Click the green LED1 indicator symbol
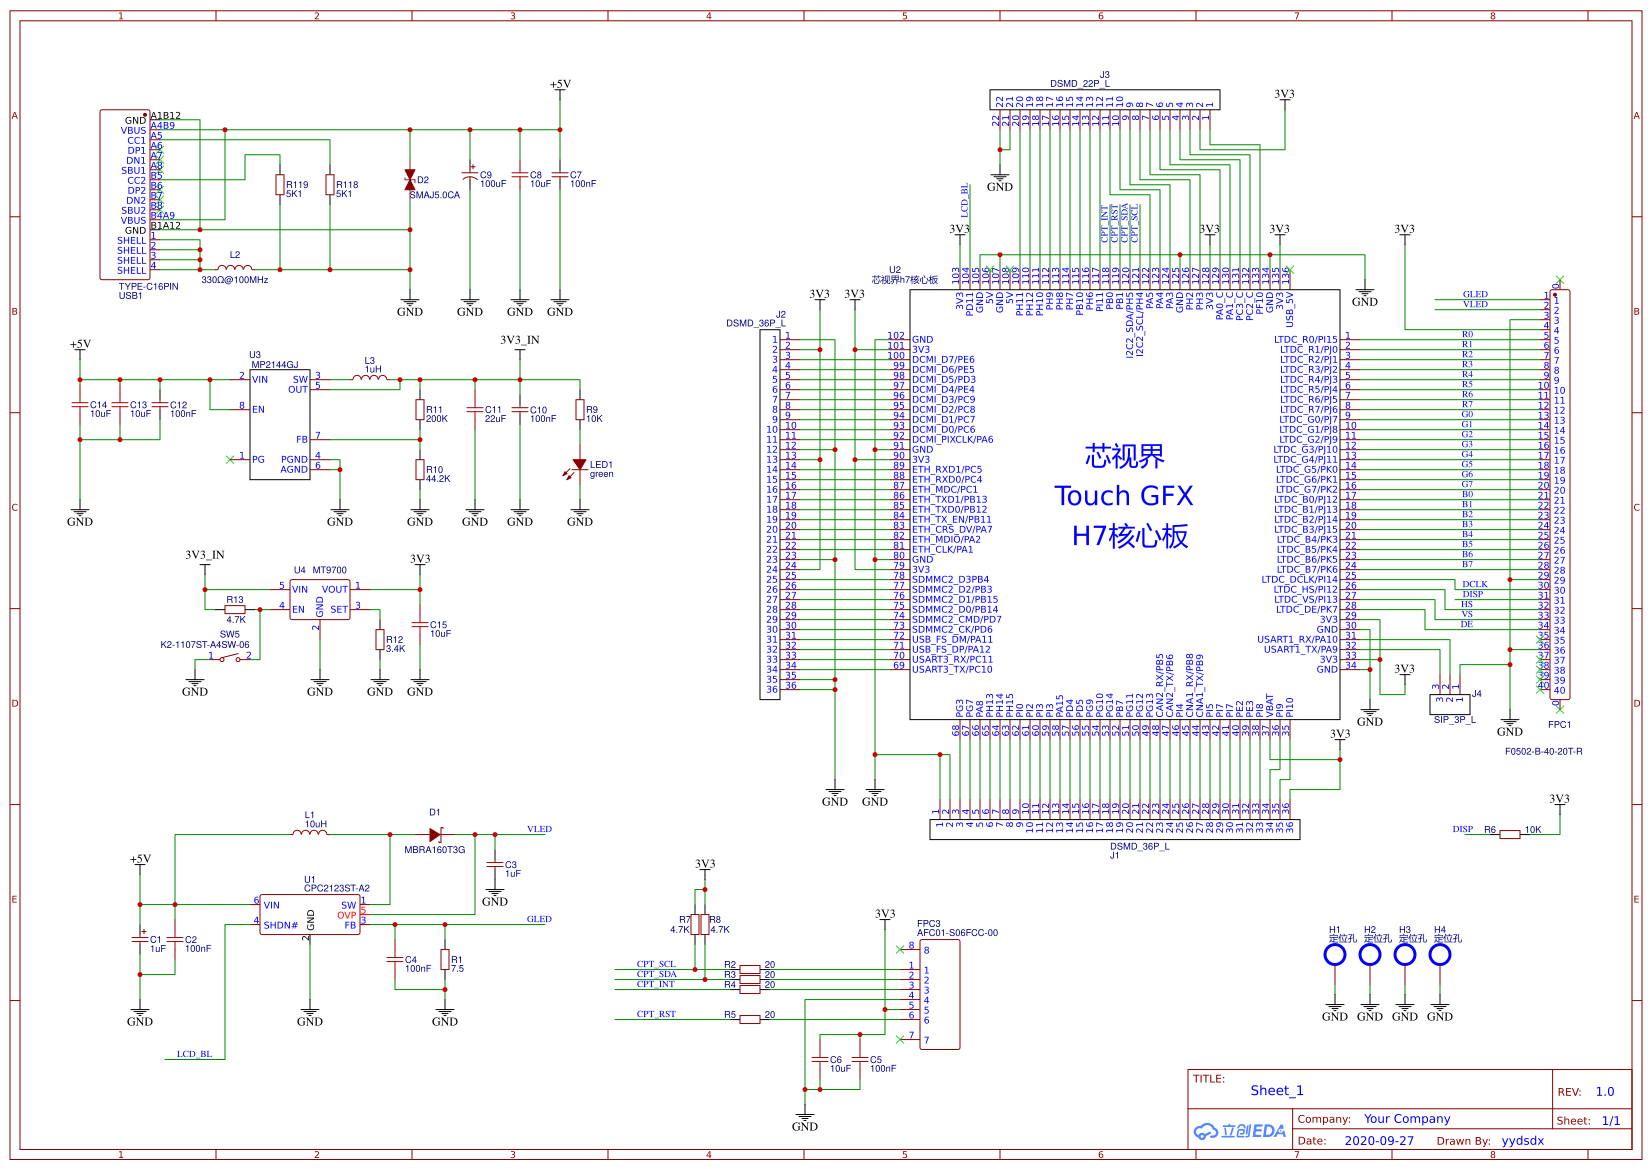 (x=582, y=463)
